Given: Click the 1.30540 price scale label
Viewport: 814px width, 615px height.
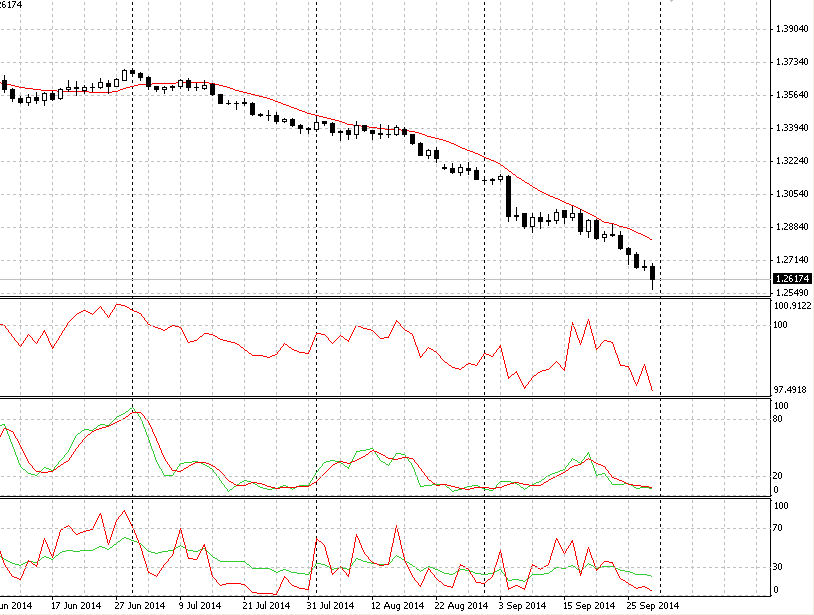Looking at the screenshot, I should point(792,194).
